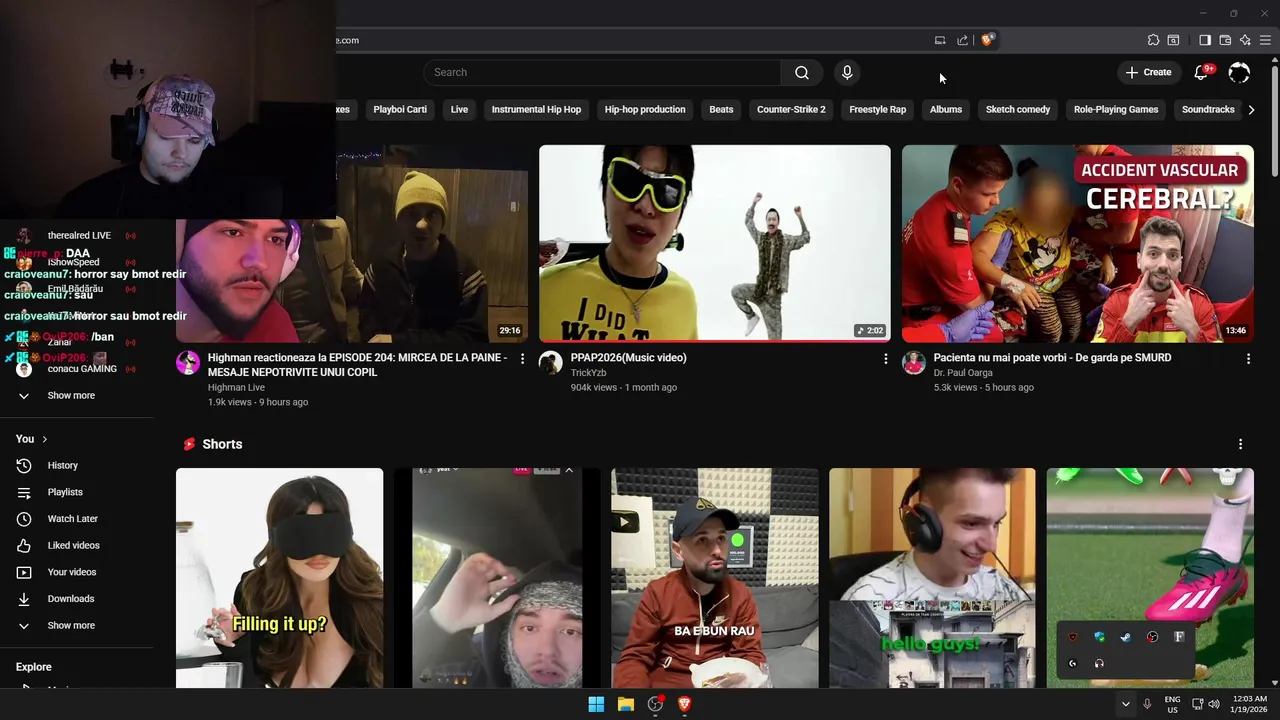Open the notifications bell with 9+ badge
The height and width of the screenshot is (720, 1280).
[1202, 72]
